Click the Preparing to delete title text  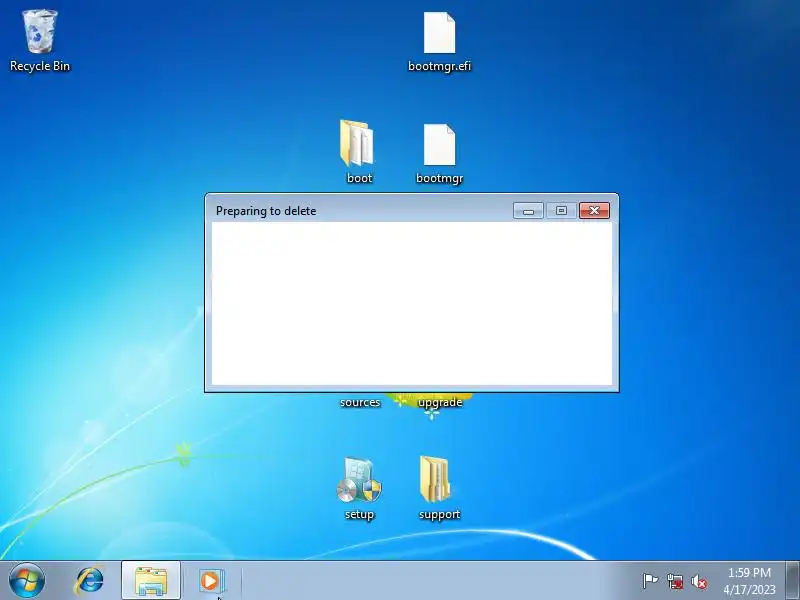[266, 211]
